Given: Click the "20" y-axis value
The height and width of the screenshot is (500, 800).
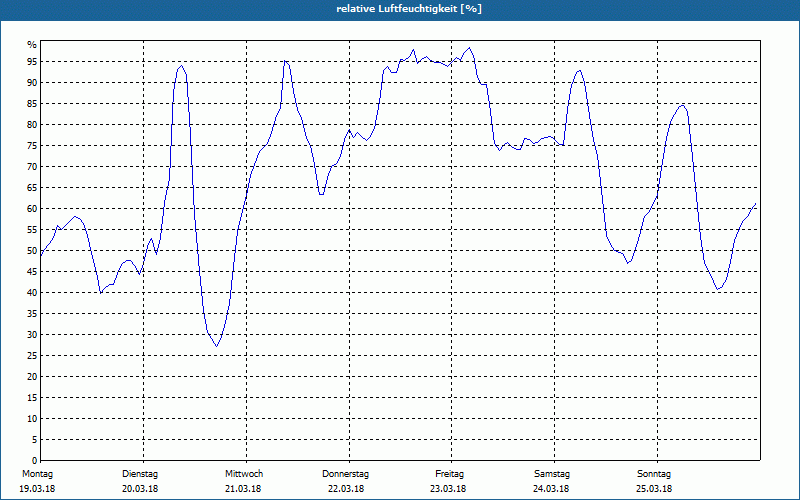Looking at the screenshot, I should (32, 377).
